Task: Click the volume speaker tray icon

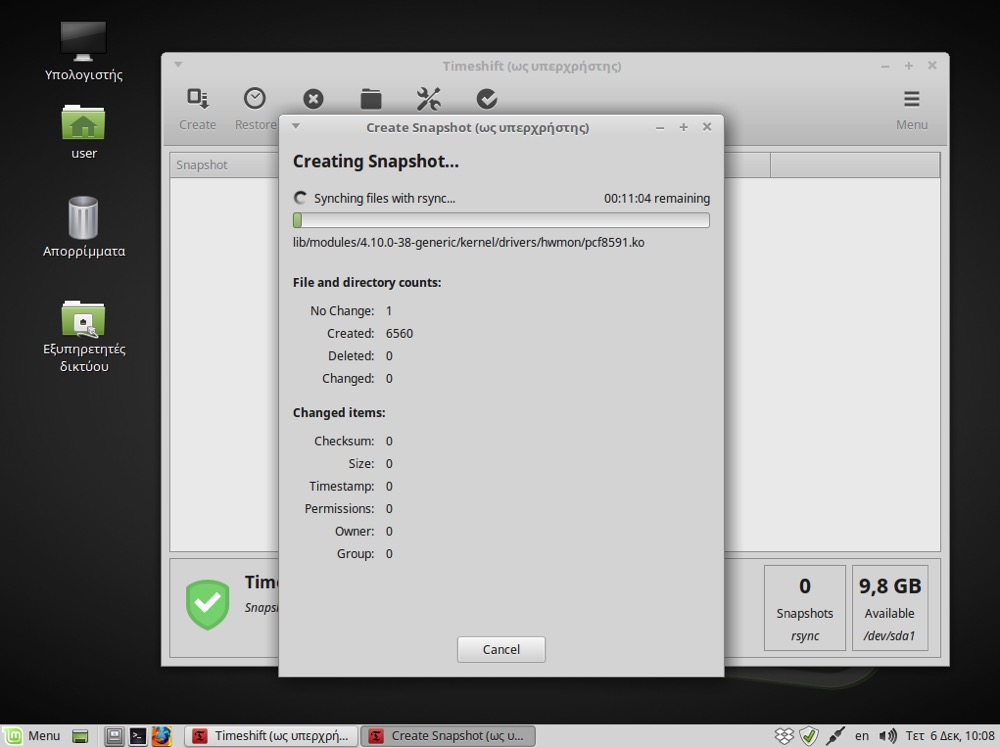Action: [x=887, y=736]
